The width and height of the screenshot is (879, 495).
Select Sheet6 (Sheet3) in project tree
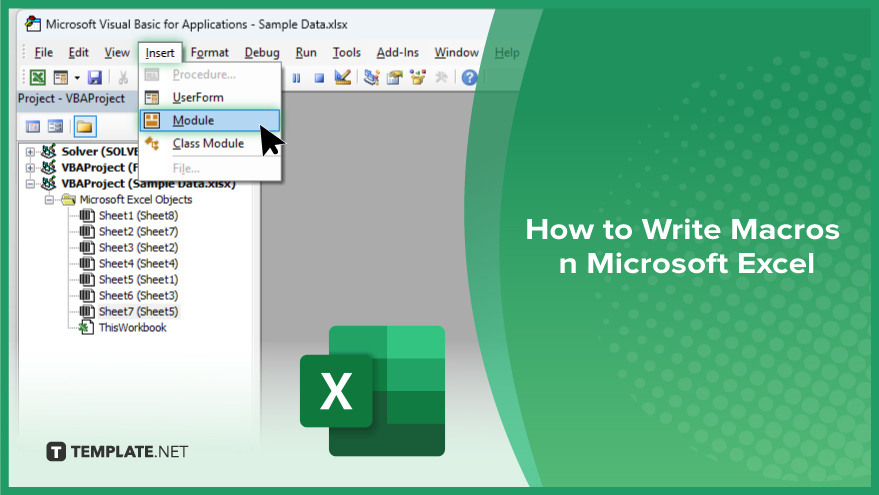pyautogui.click(x=138, y=295)
